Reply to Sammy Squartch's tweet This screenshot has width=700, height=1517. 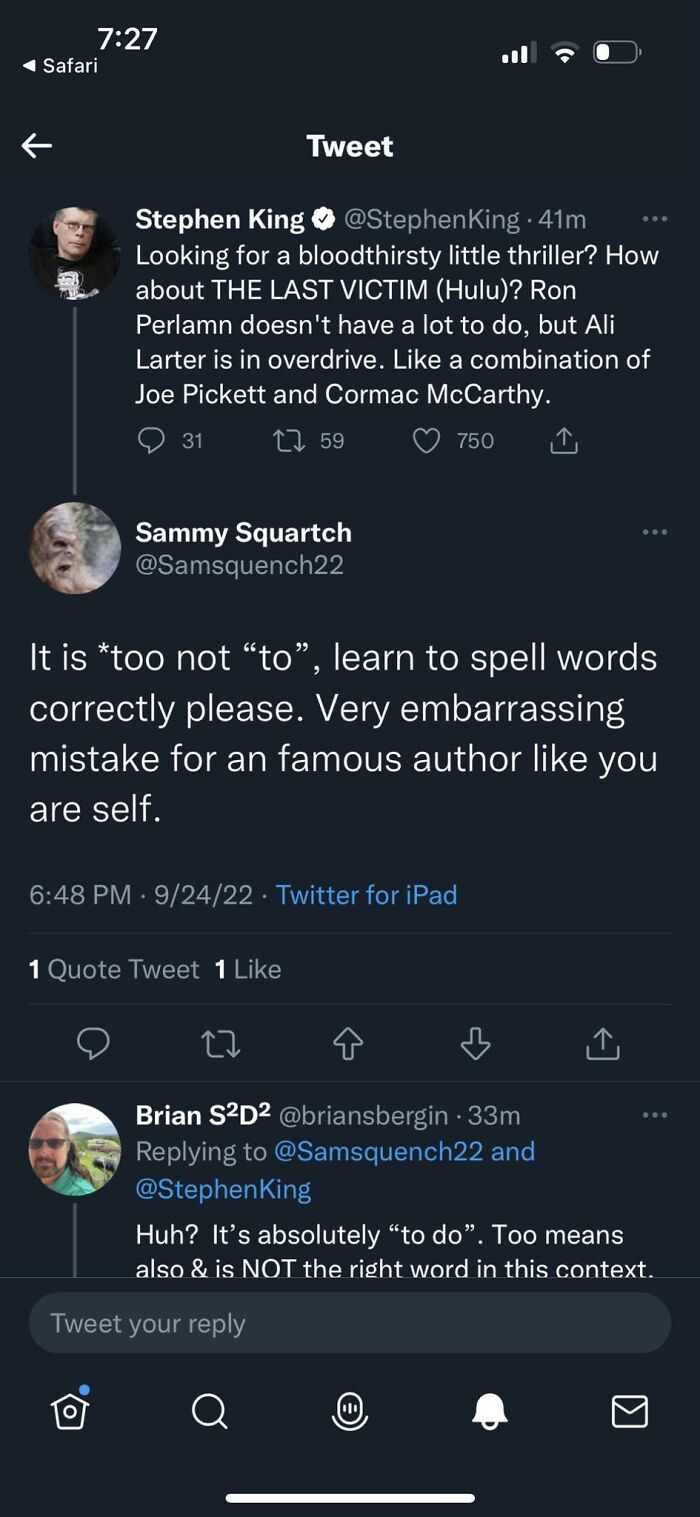click(93, 1044)
